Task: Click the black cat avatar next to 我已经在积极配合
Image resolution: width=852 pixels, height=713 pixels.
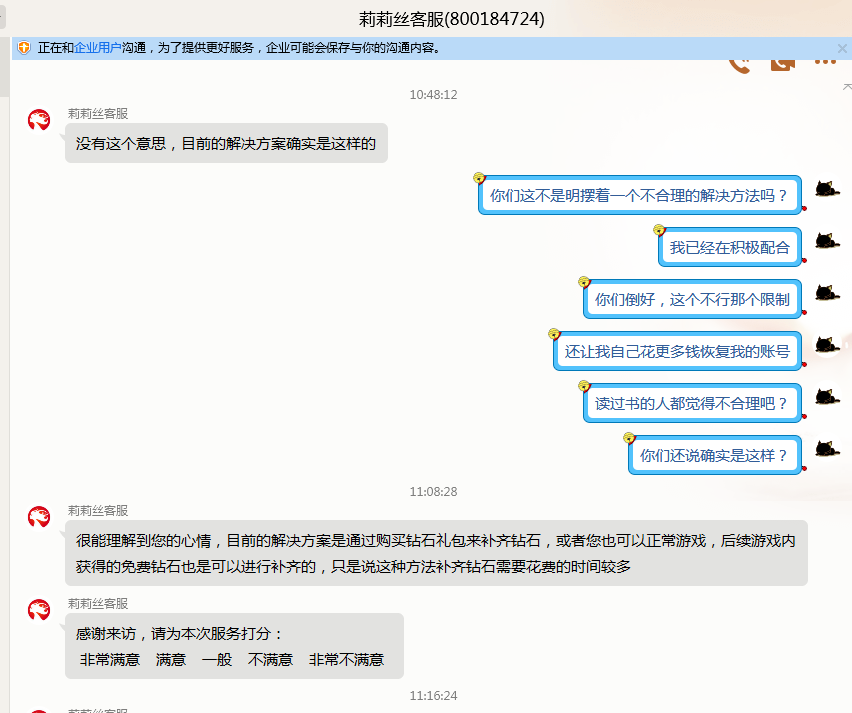Action: click(826, 240)
